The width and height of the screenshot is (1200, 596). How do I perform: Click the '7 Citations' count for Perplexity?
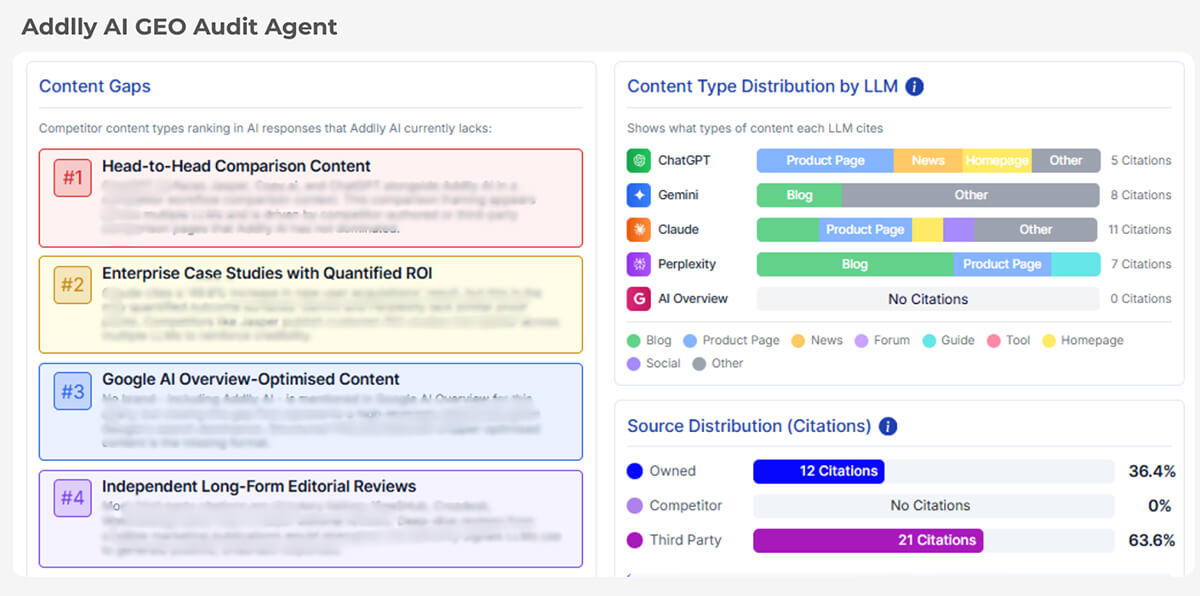click(x=1141, y=264)
